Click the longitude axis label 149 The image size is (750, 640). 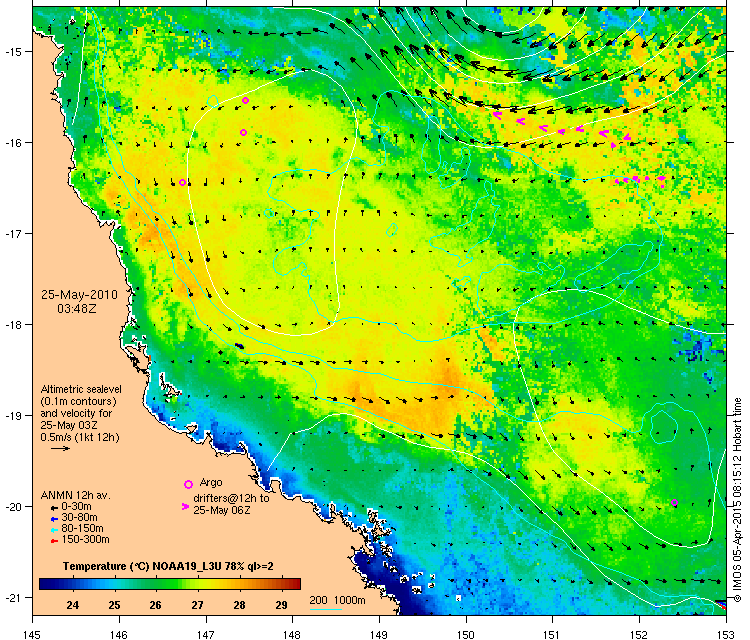379,635
